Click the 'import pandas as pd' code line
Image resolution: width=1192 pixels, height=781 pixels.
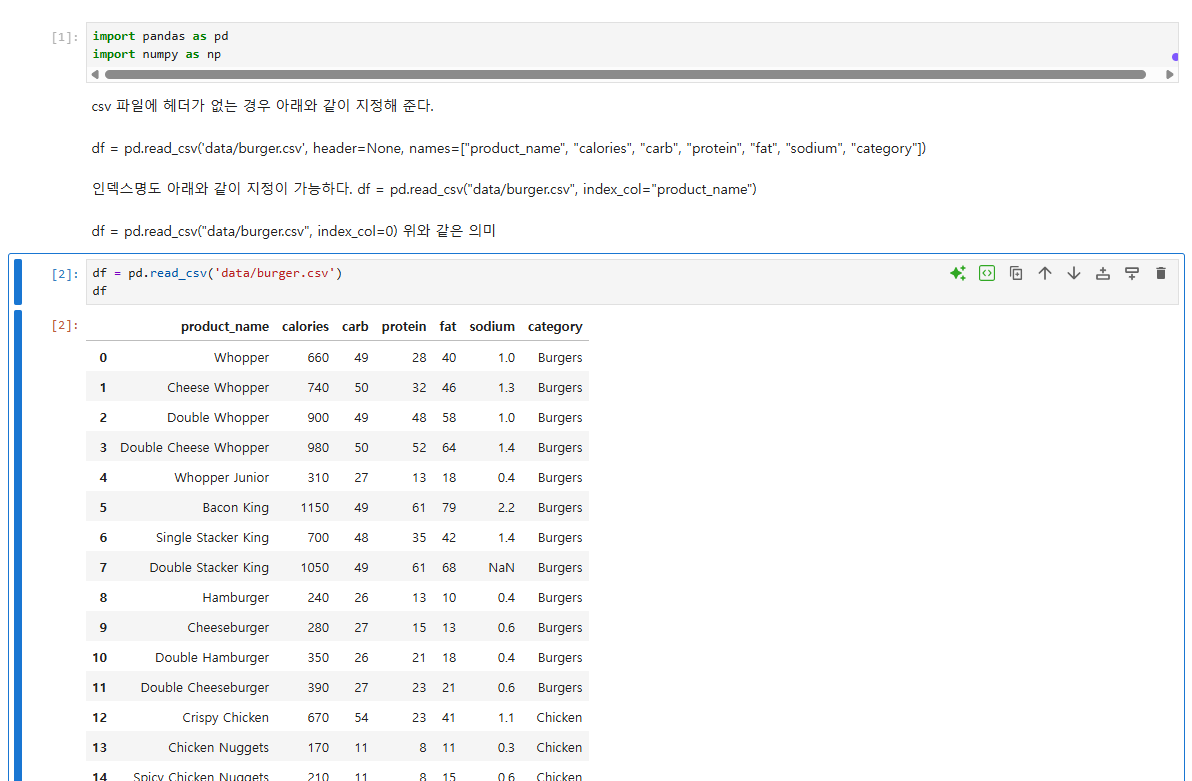(160, 36)
